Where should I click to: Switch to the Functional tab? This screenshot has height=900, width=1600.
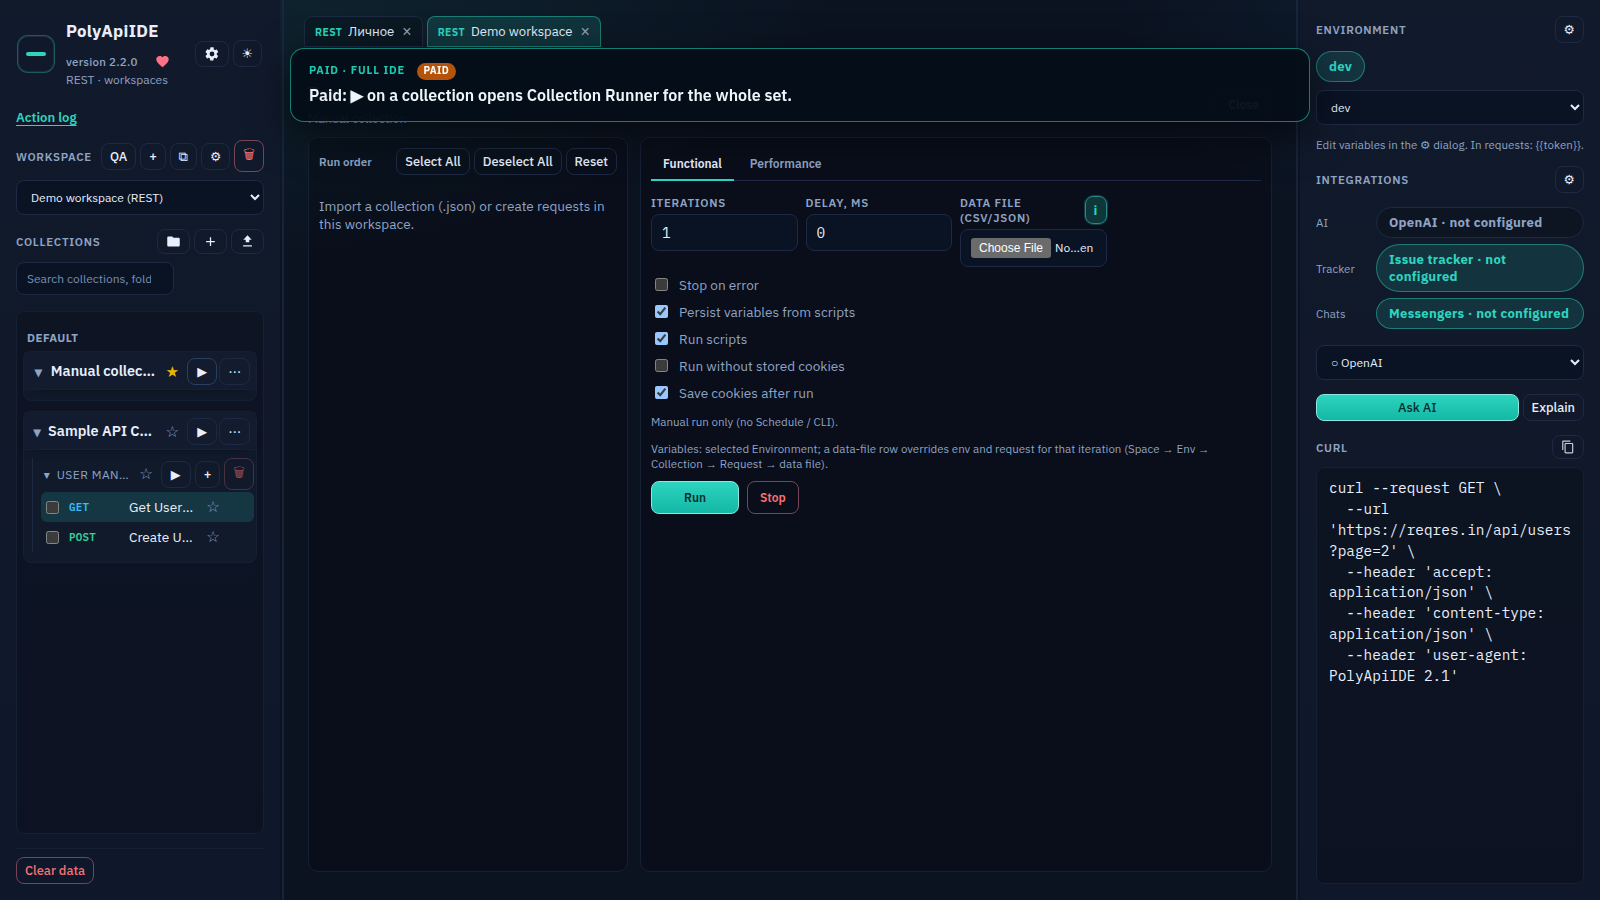pos(692,164)
